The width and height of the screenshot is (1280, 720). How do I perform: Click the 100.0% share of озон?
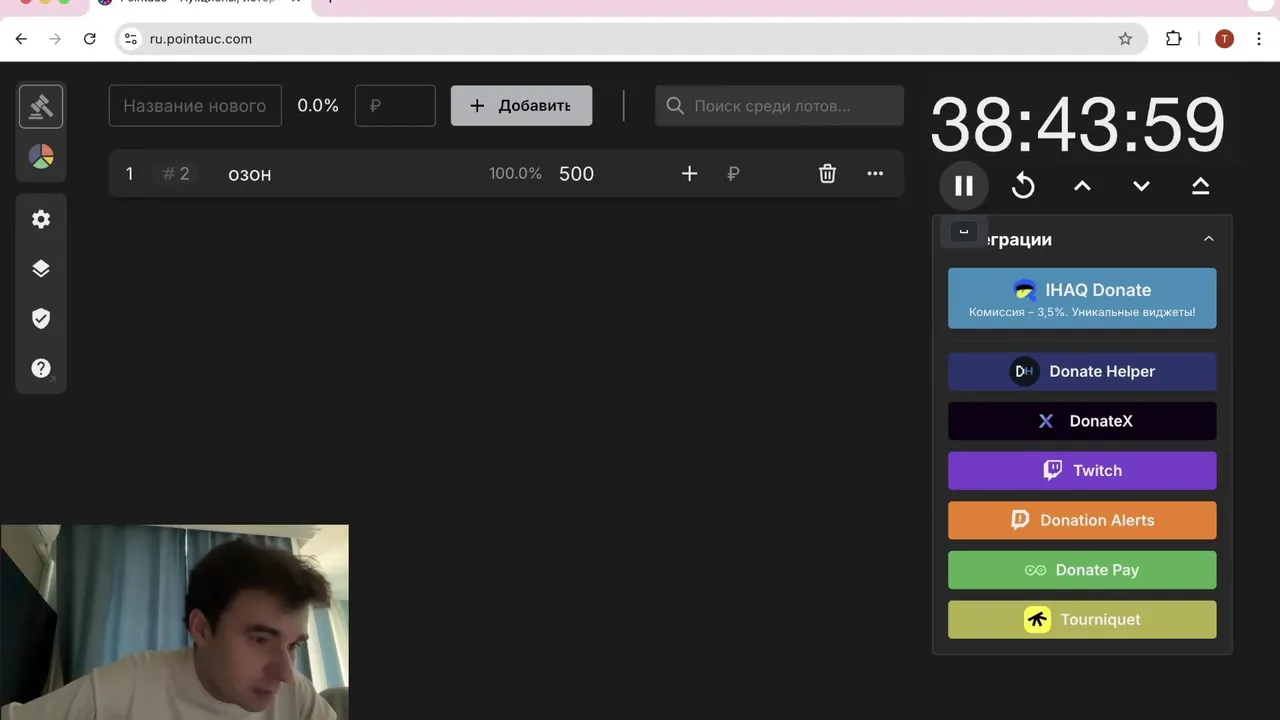click(515, 174)
